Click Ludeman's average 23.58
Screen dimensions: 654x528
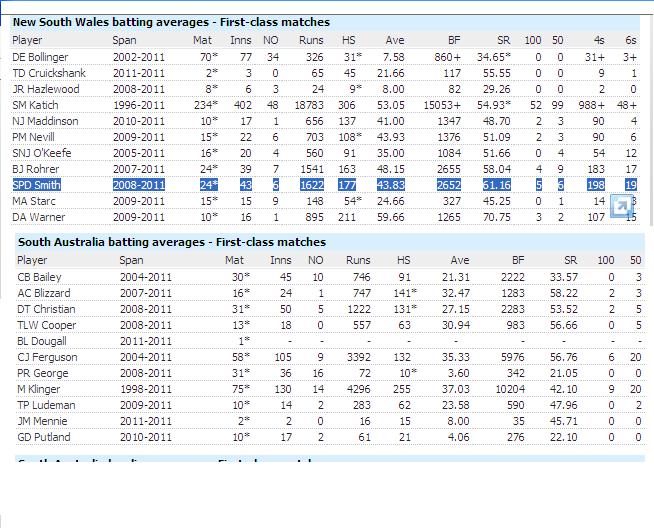[455, 405]
